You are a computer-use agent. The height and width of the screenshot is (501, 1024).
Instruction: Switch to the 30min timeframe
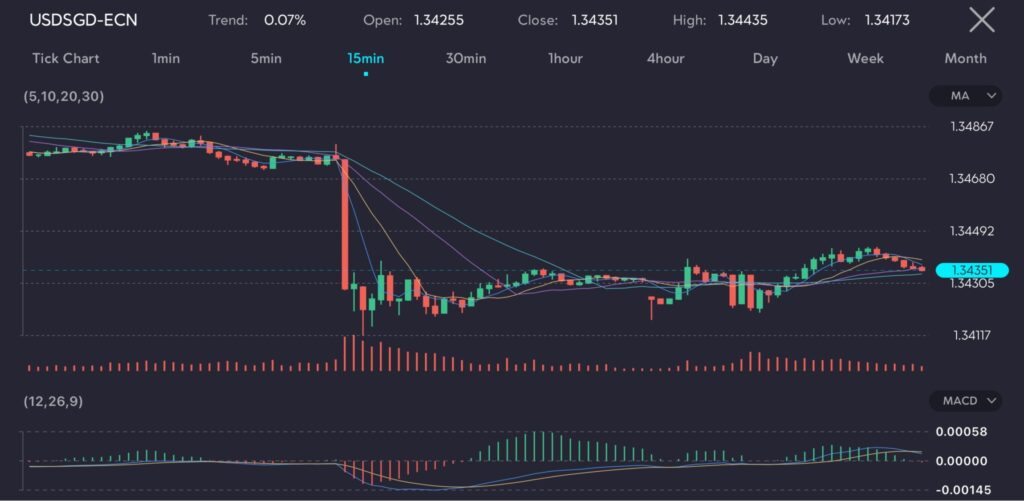pyautogui.click(x=466, y=58)
